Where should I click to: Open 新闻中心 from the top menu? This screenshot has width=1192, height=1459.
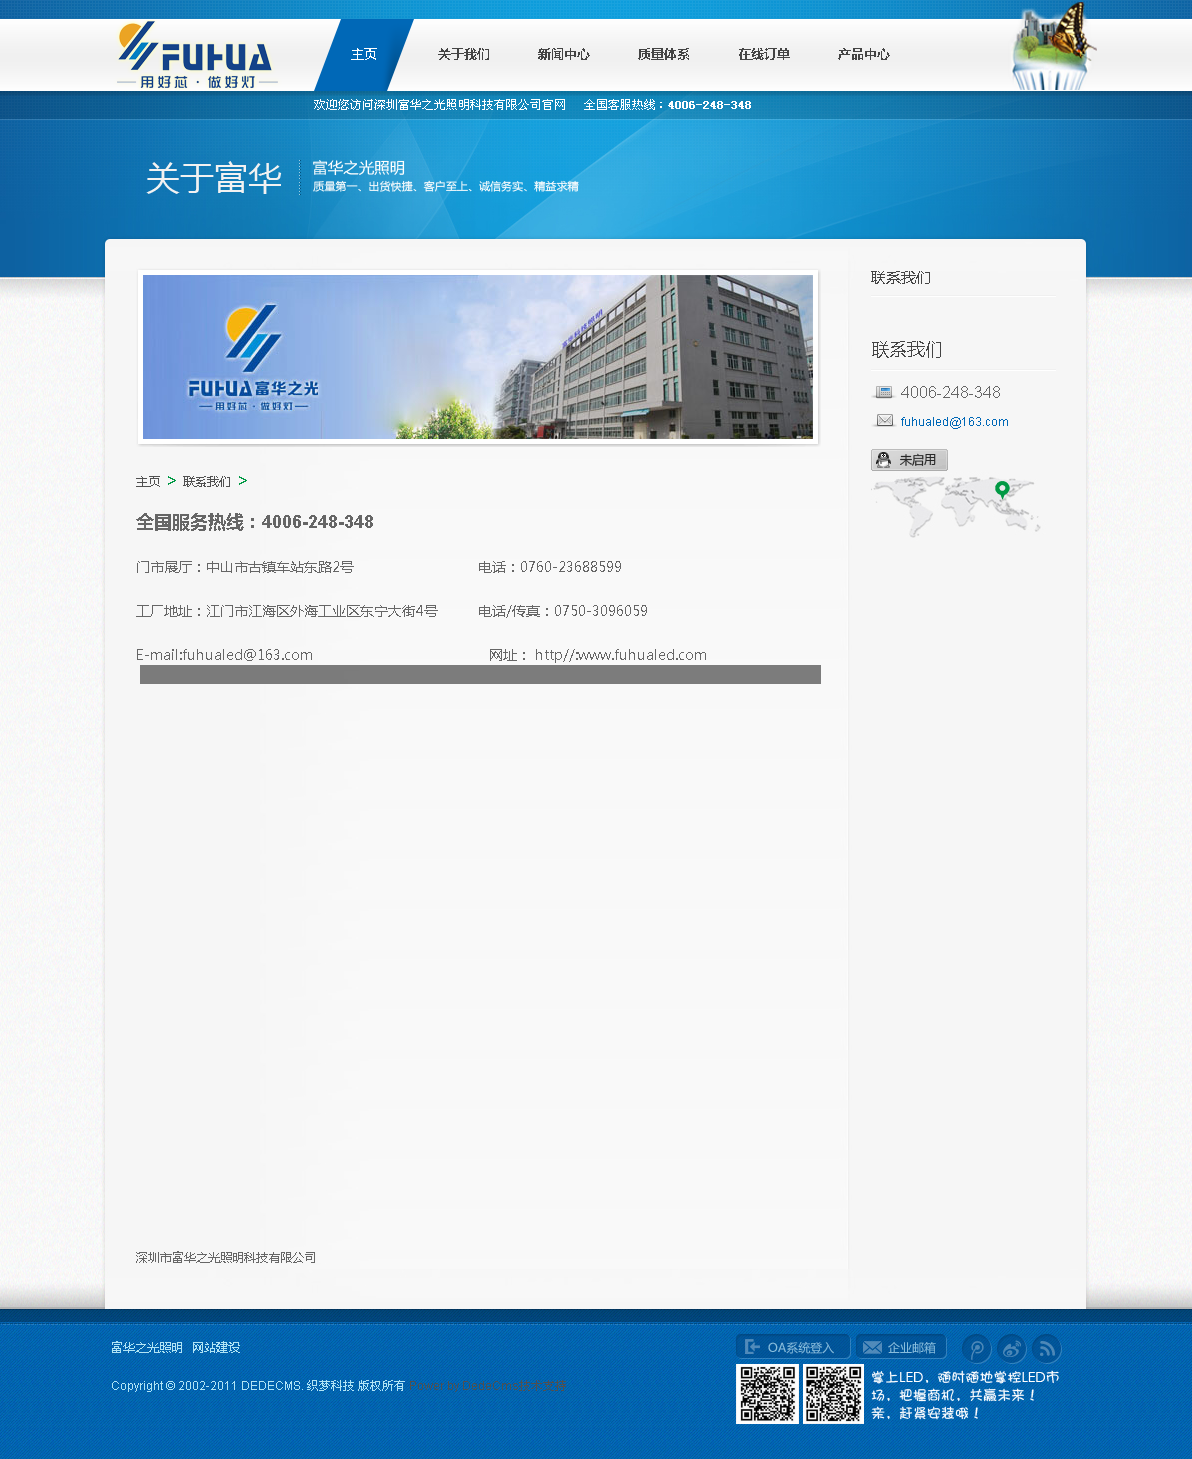563,55
